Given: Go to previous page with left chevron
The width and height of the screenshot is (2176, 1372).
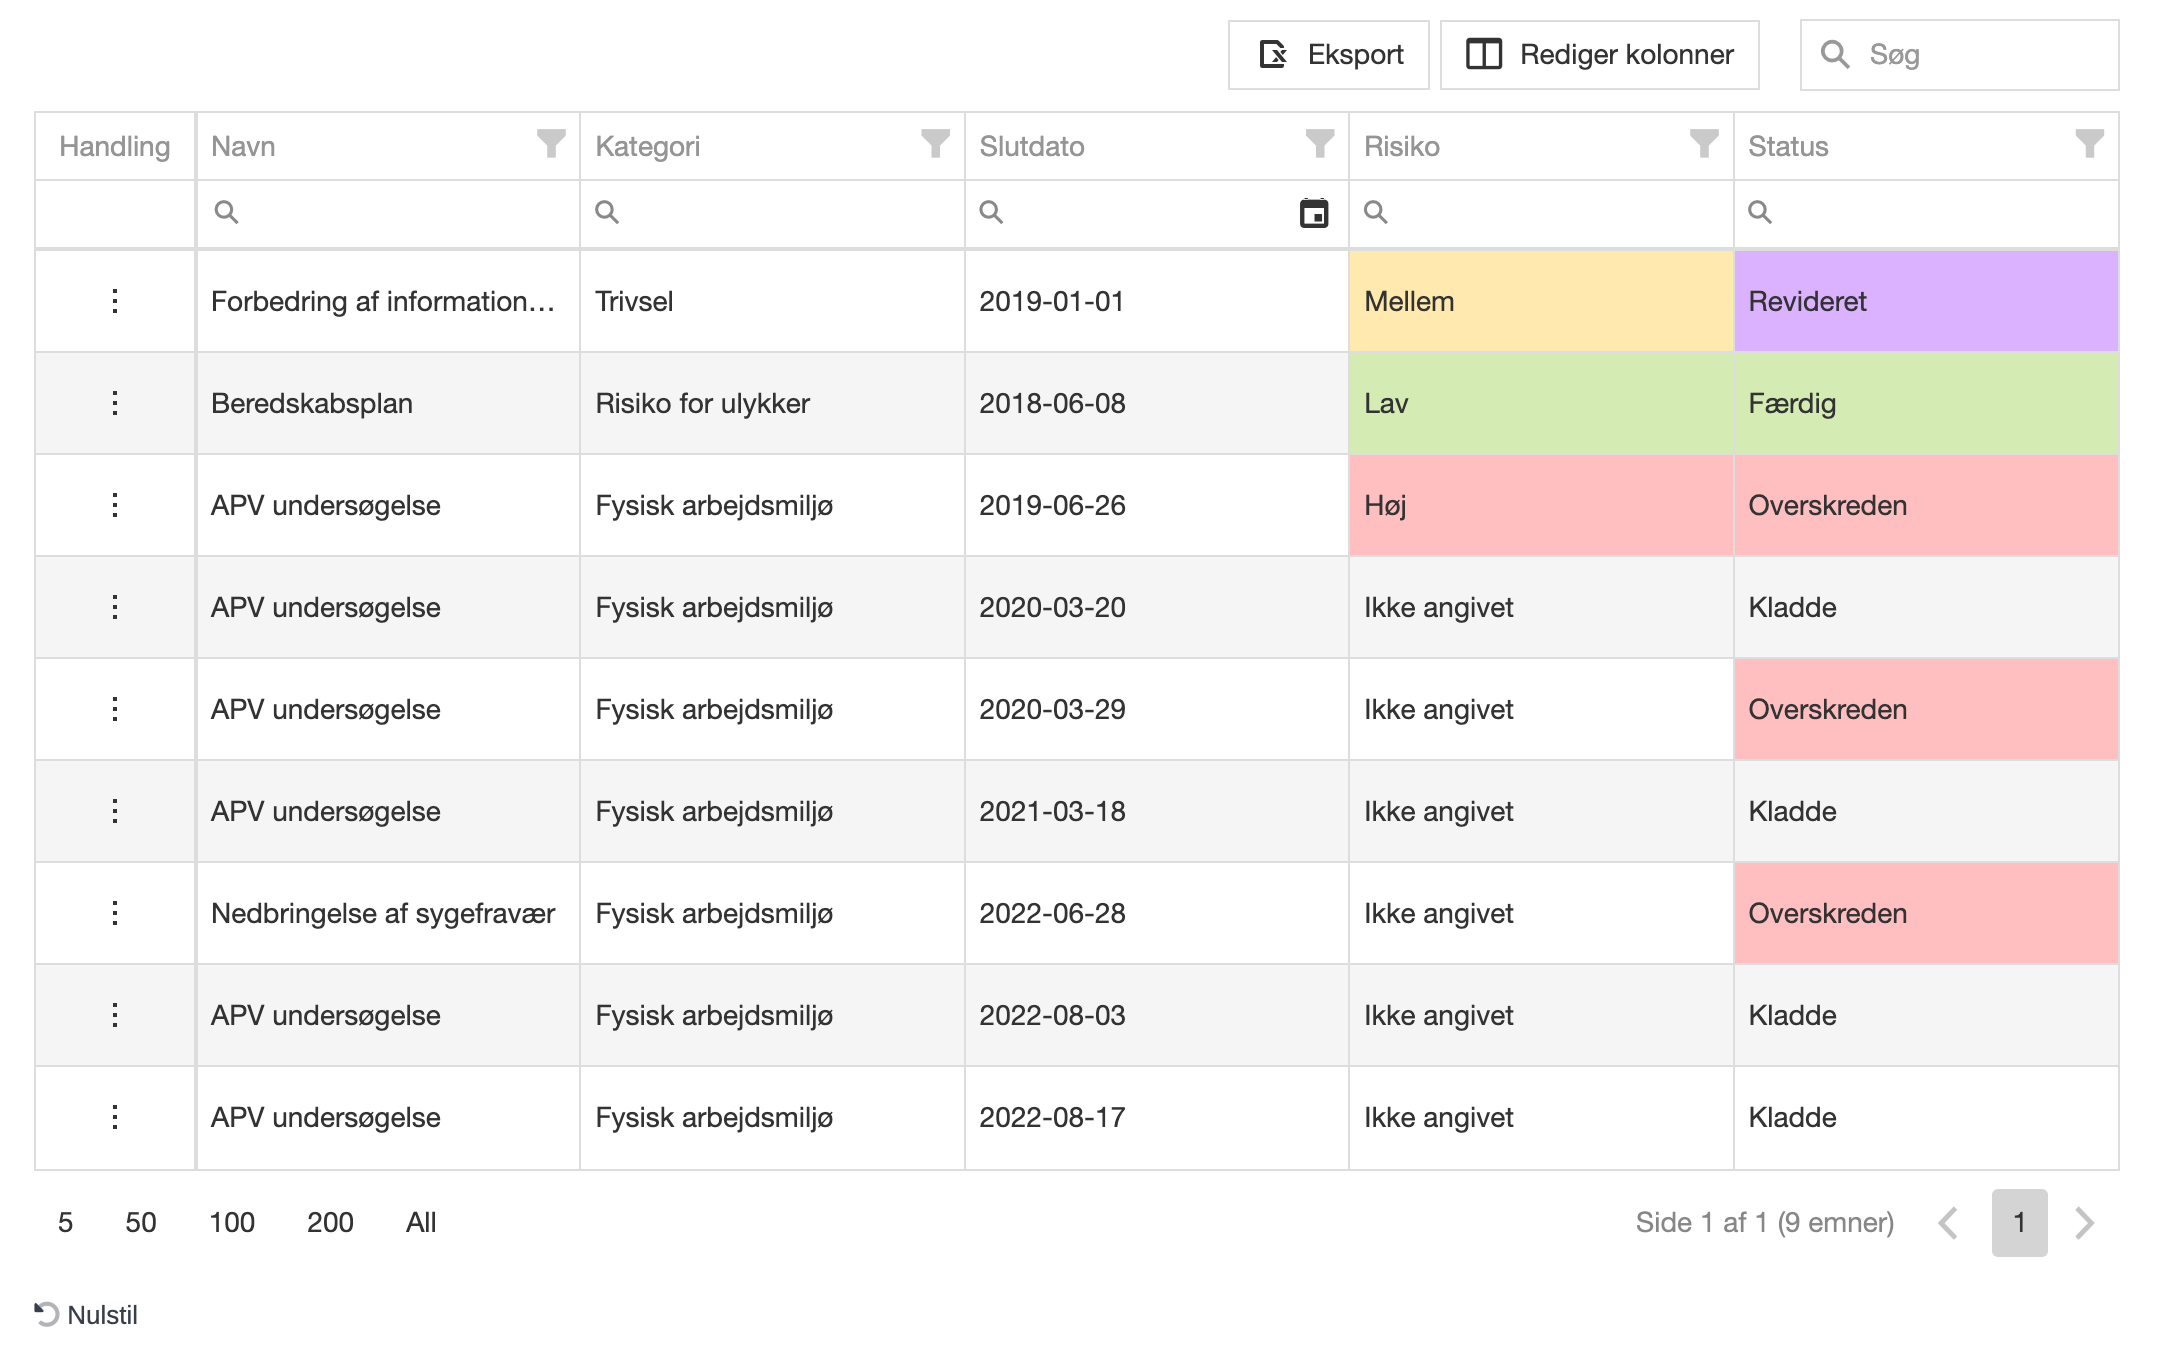Looking at the screenshot, I should (1948, 1222).
